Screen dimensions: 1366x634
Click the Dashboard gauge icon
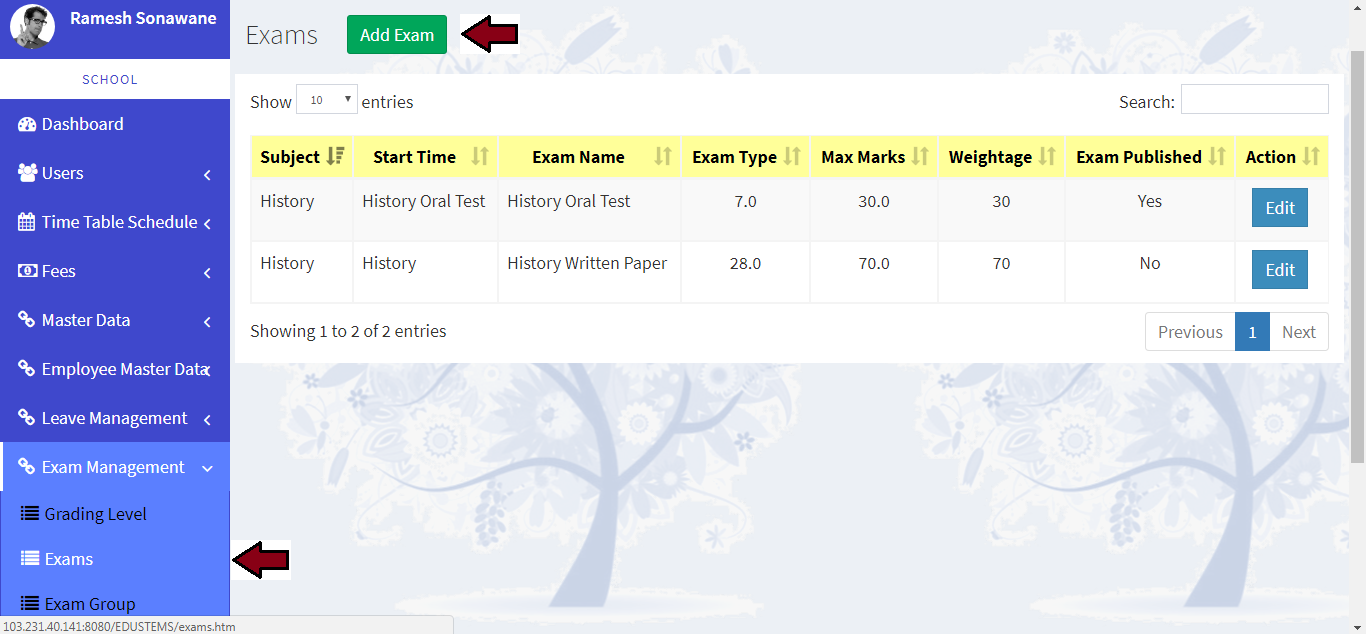point(27,124)
